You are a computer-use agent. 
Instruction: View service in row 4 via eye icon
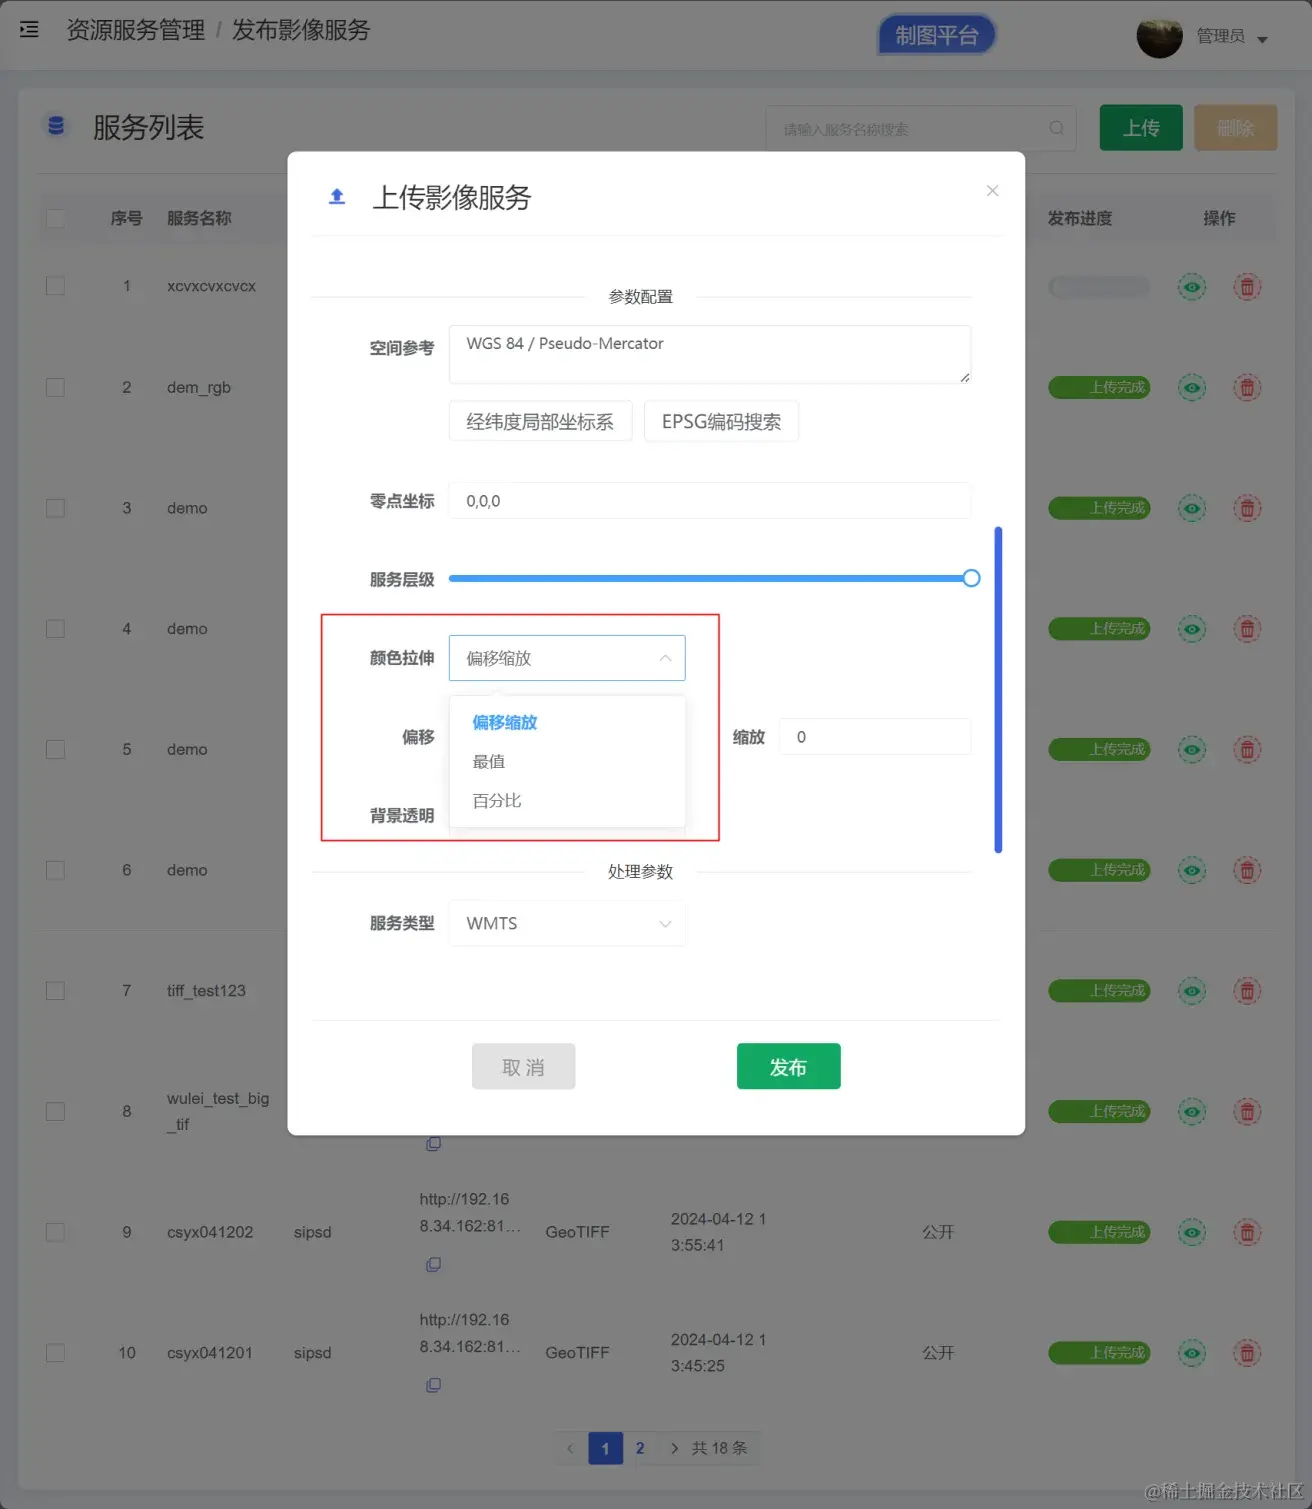point(1191,629)
